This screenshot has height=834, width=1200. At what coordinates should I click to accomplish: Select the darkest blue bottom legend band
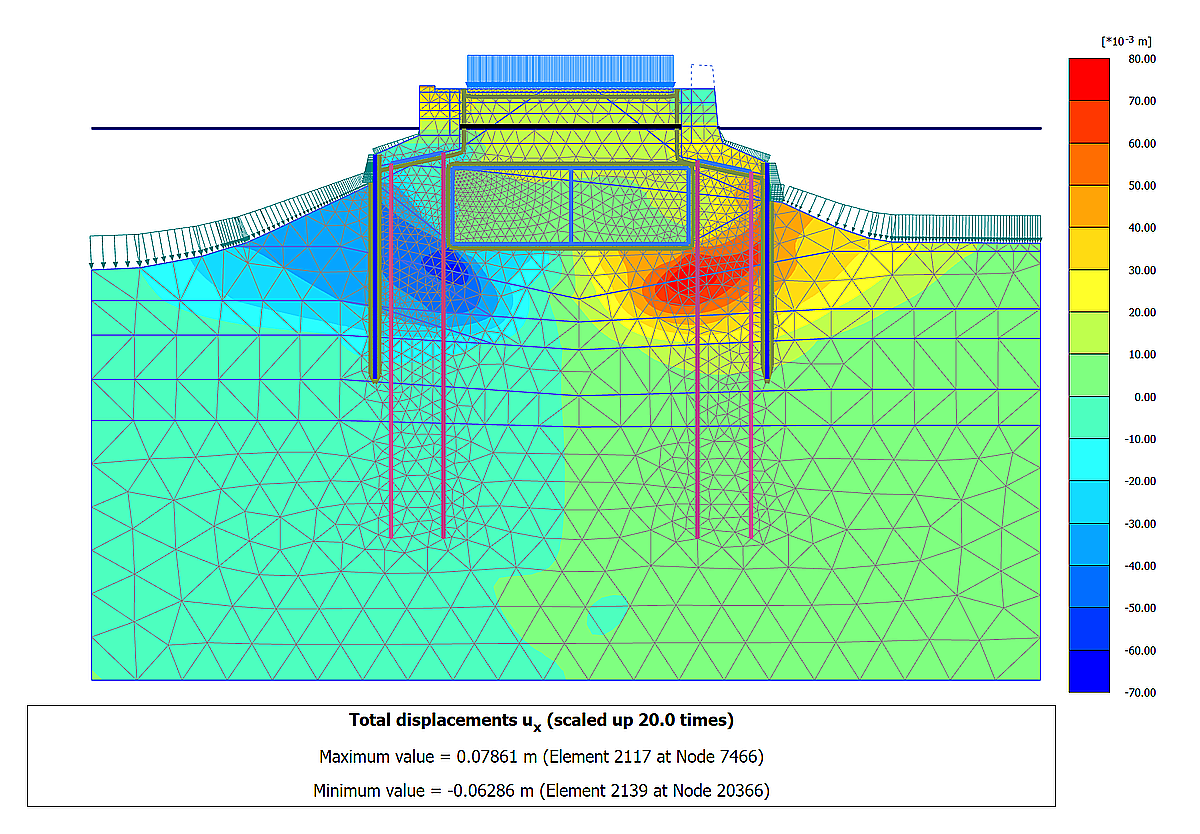pos(1089,671)
